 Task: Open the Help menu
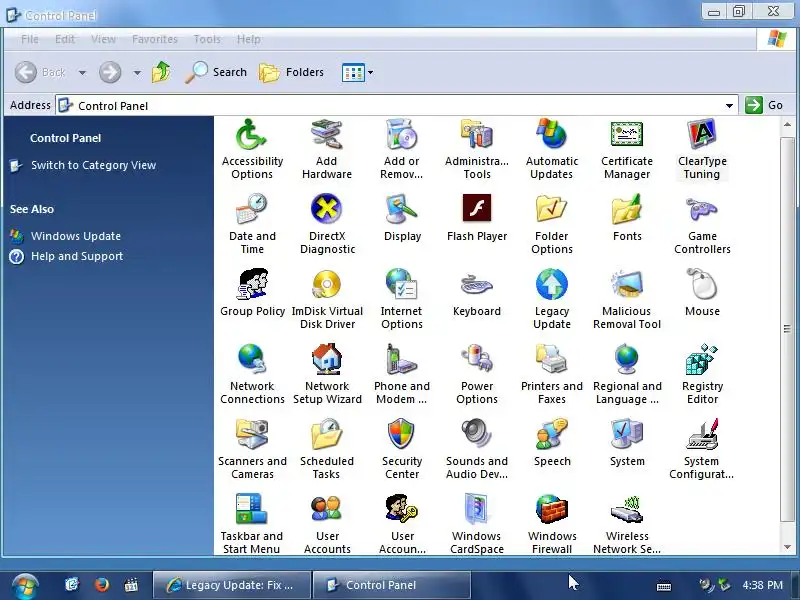pos(248,39)
